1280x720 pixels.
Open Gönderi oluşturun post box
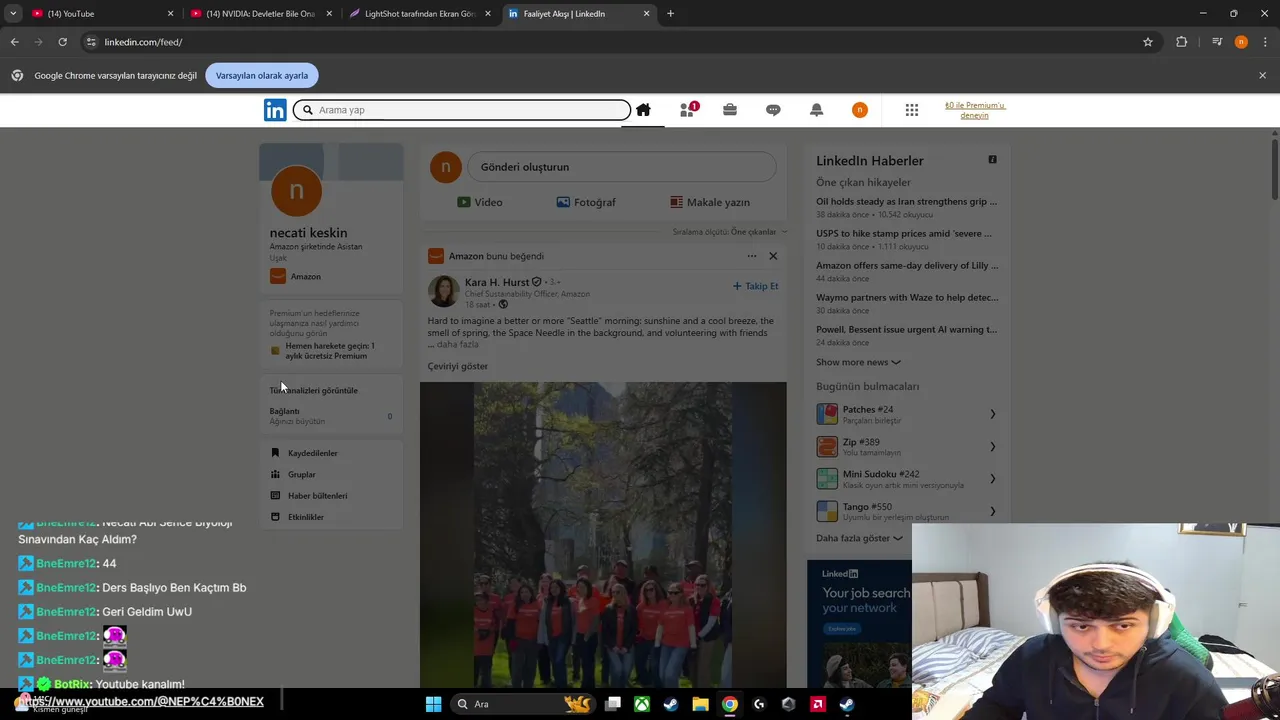point(621,167)
